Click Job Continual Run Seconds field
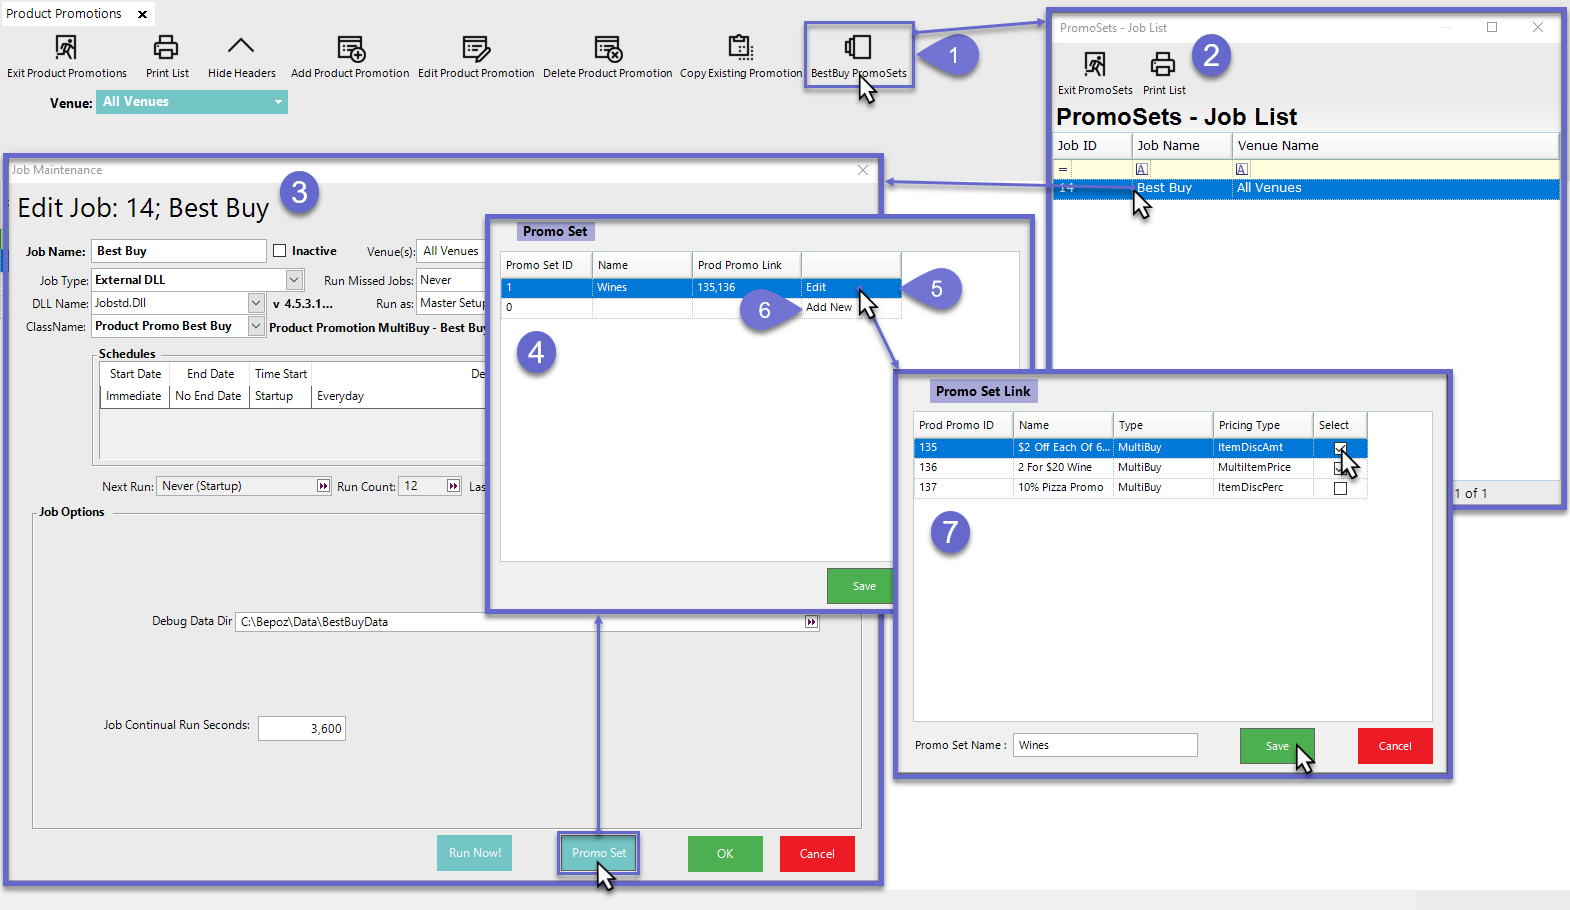Screen dimensions: 1570x910 tap(302, 728)
